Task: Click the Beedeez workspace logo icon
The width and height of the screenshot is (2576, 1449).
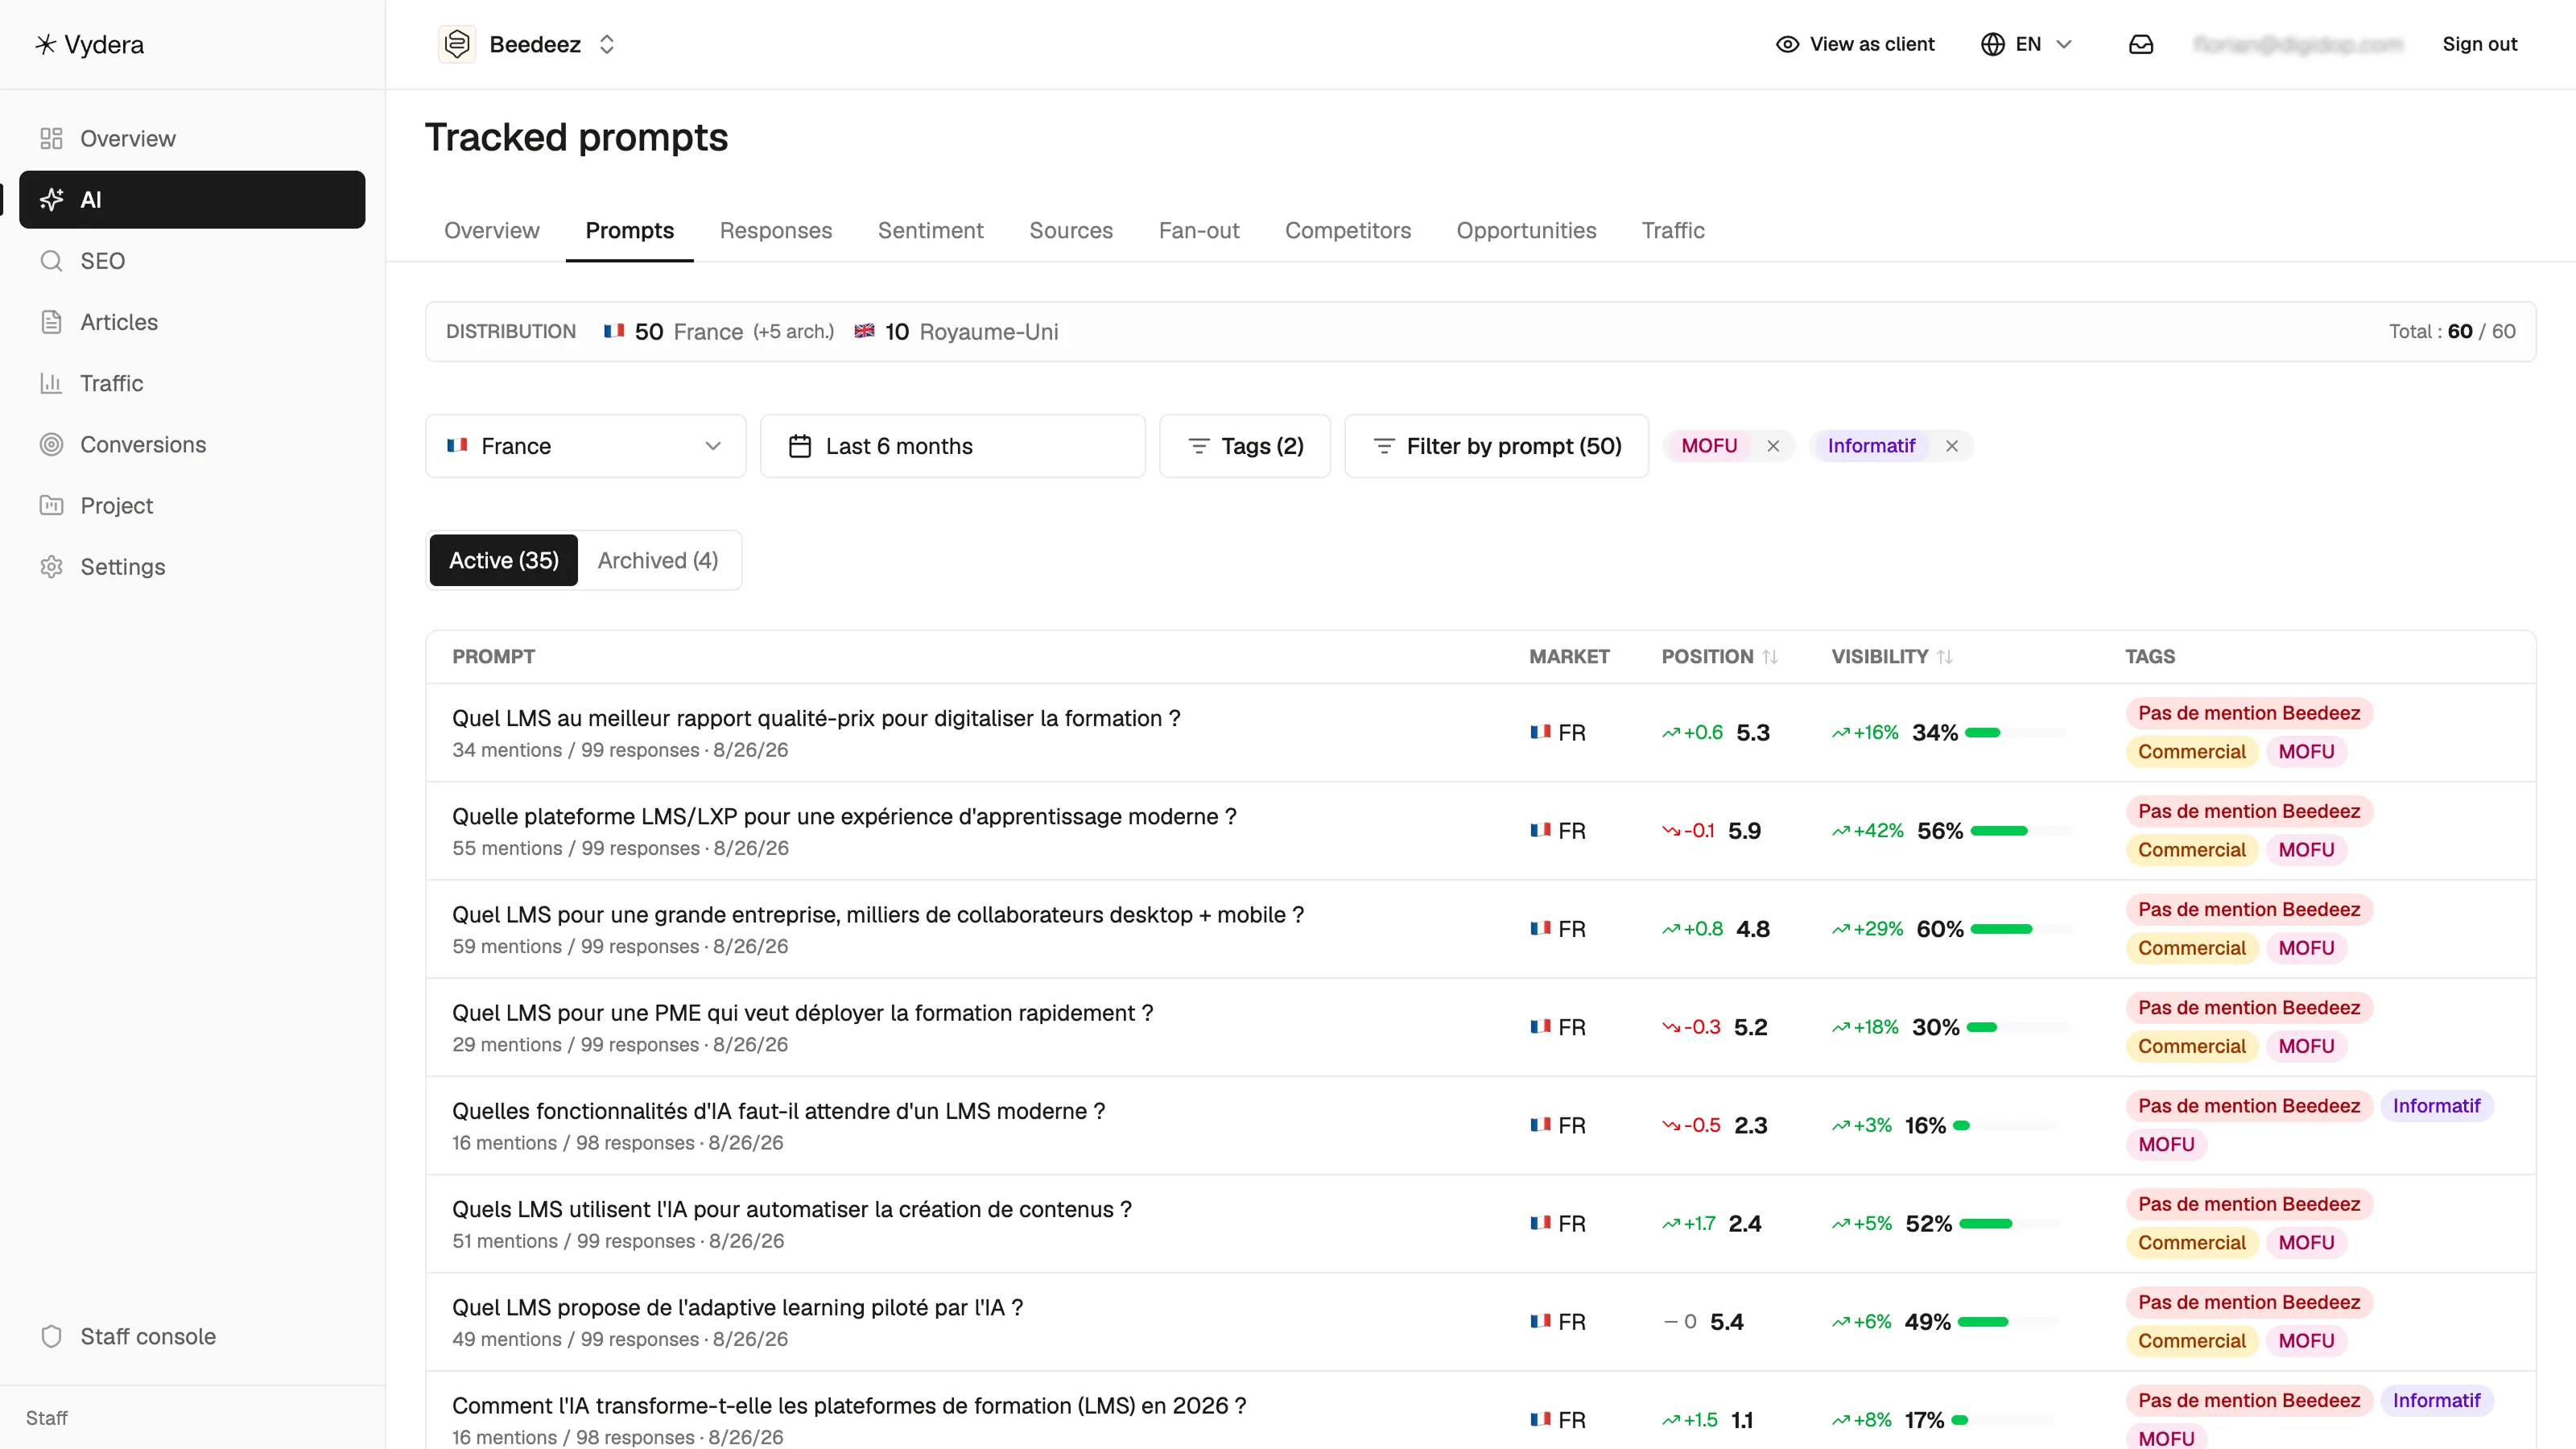Action: [x=457, y=44]
